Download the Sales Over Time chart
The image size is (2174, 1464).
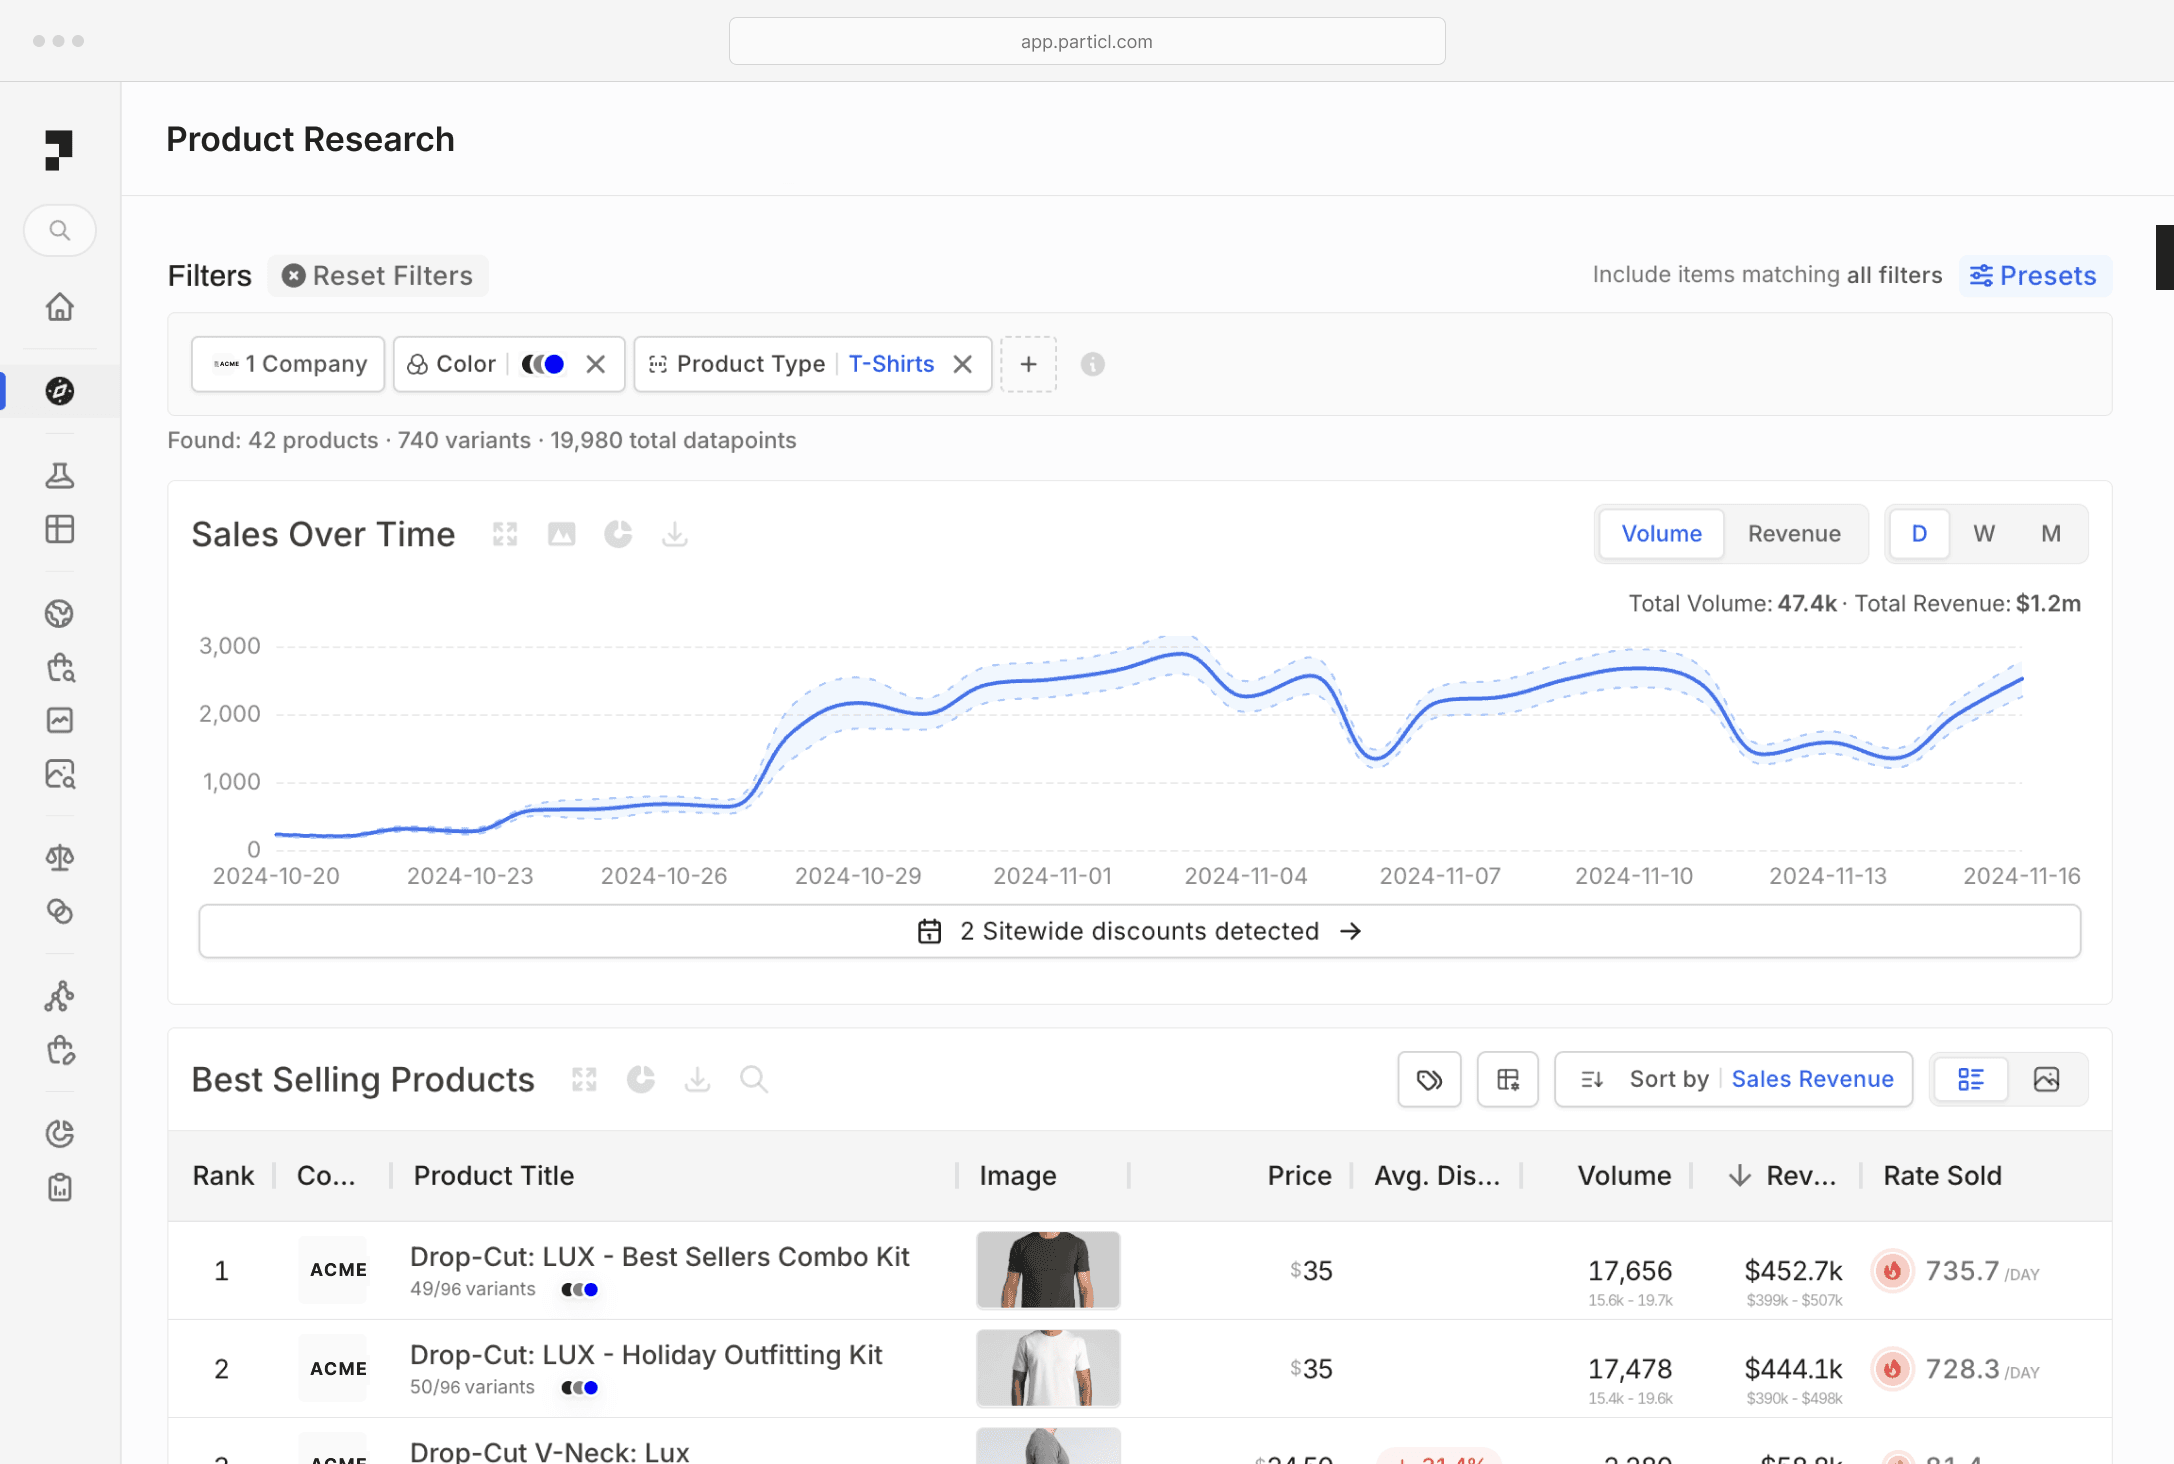(675, 534)
